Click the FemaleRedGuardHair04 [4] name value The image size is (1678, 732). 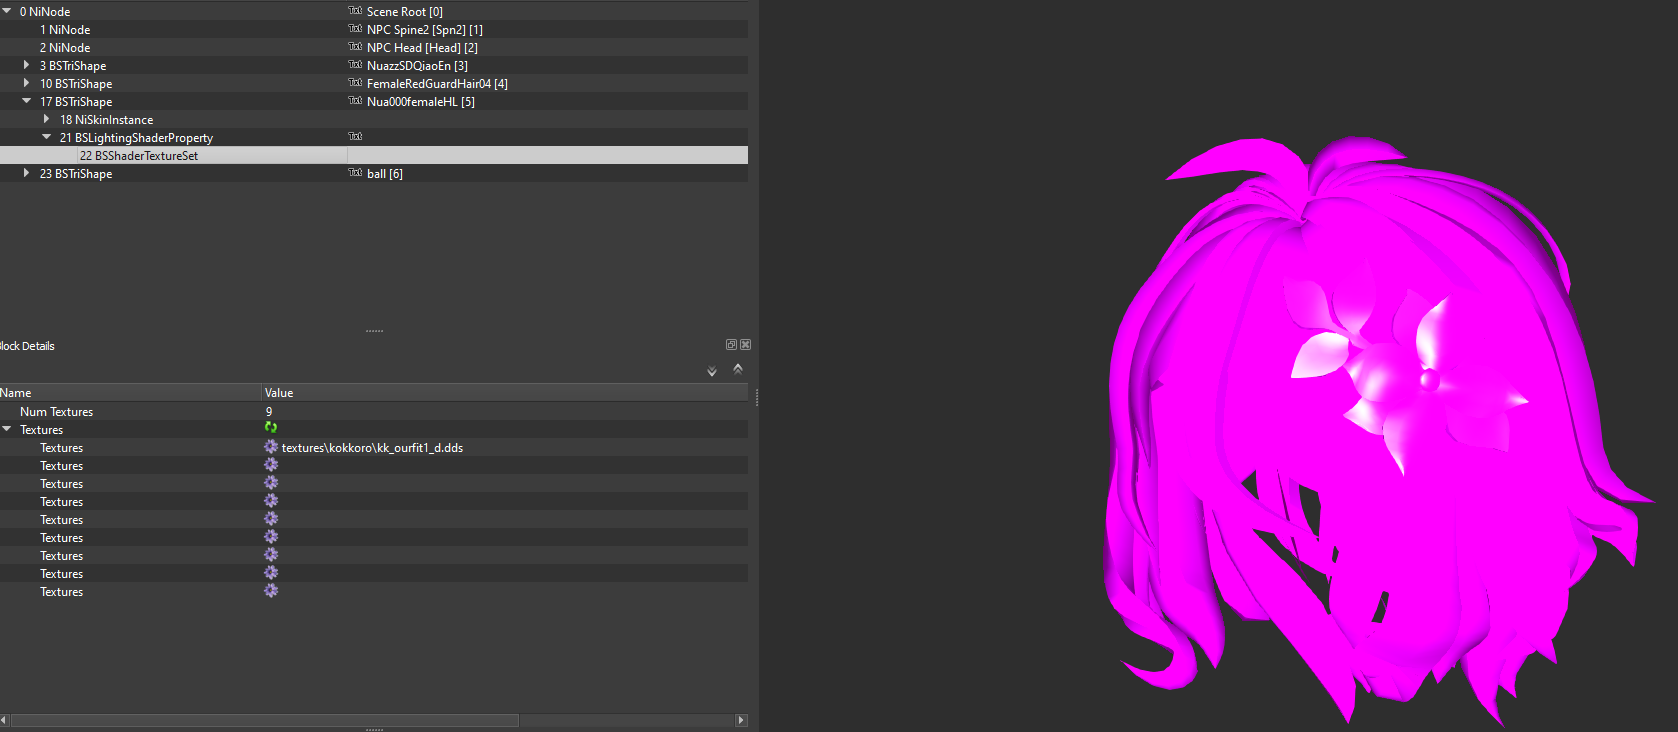coord(437,84)
